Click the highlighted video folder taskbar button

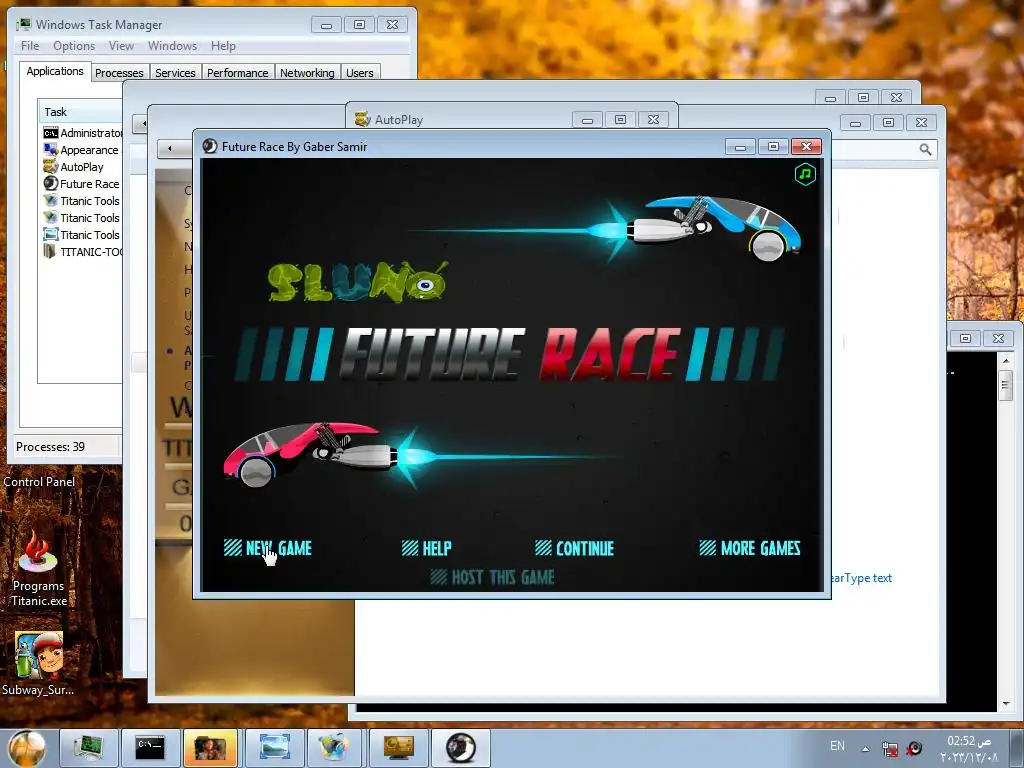tap(210, 748)
